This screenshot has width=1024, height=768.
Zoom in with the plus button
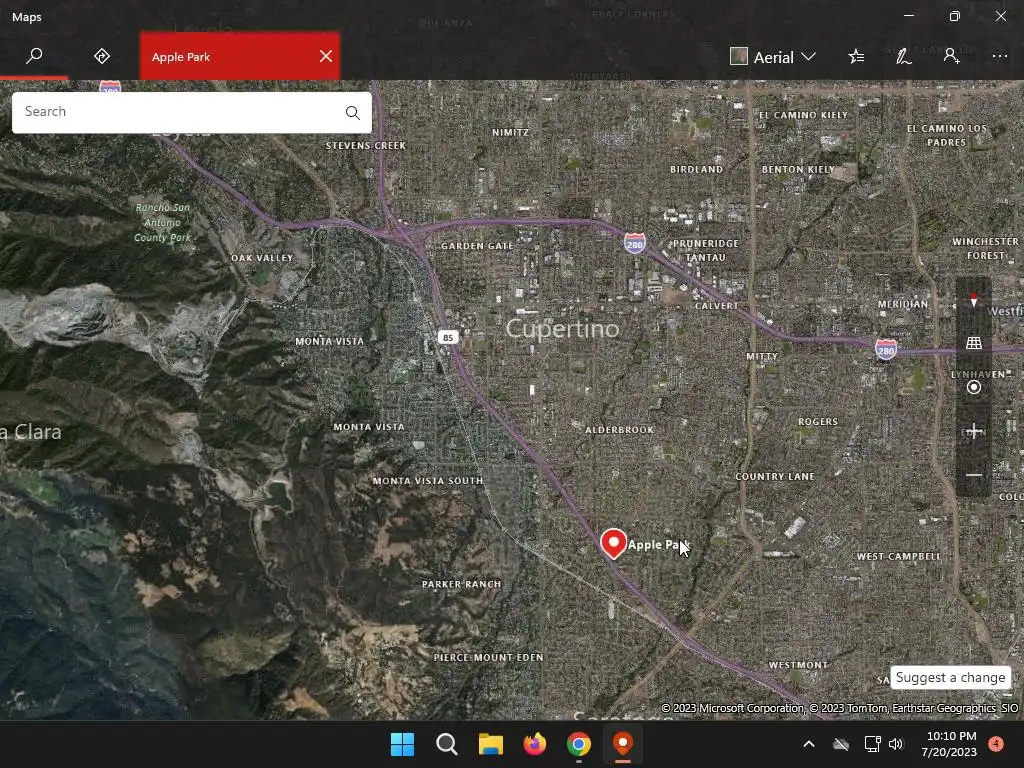974,431
